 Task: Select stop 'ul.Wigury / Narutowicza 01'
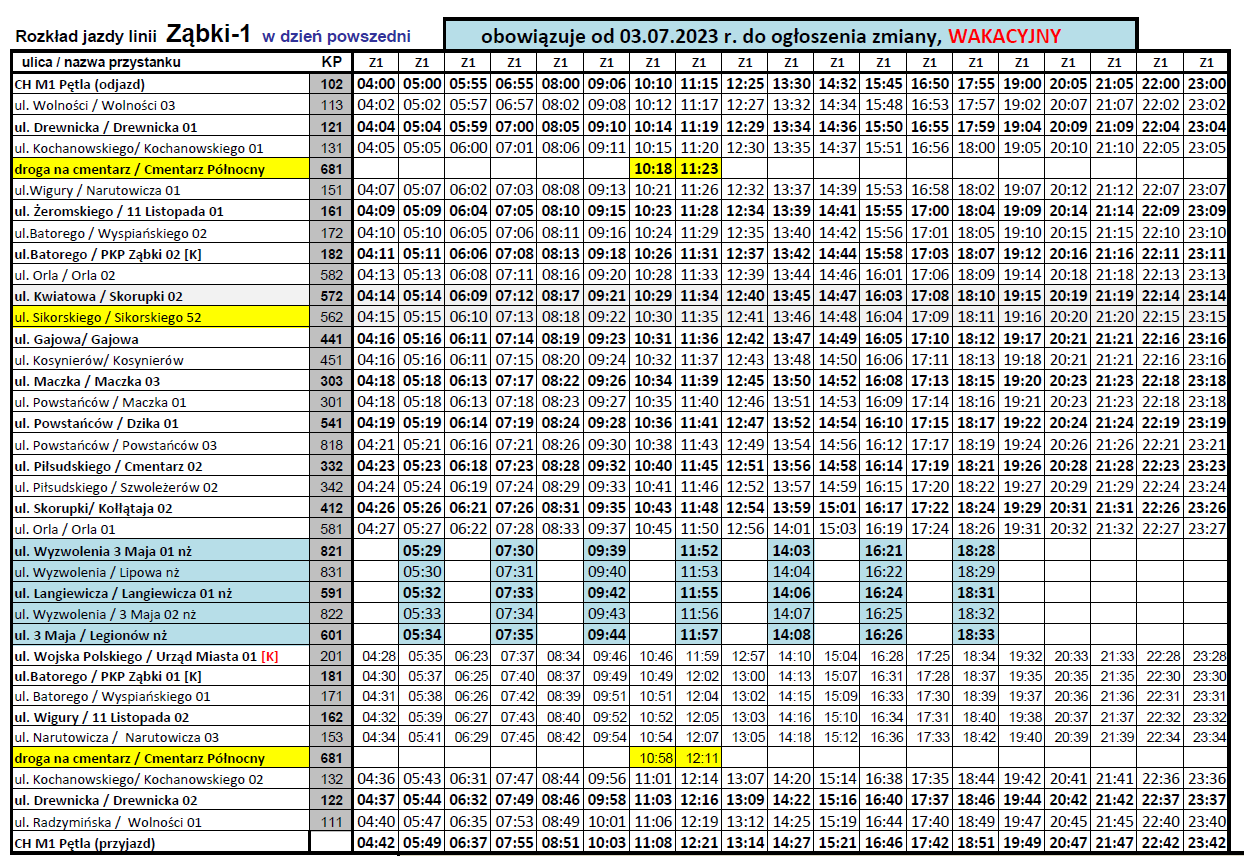(97, 190)
